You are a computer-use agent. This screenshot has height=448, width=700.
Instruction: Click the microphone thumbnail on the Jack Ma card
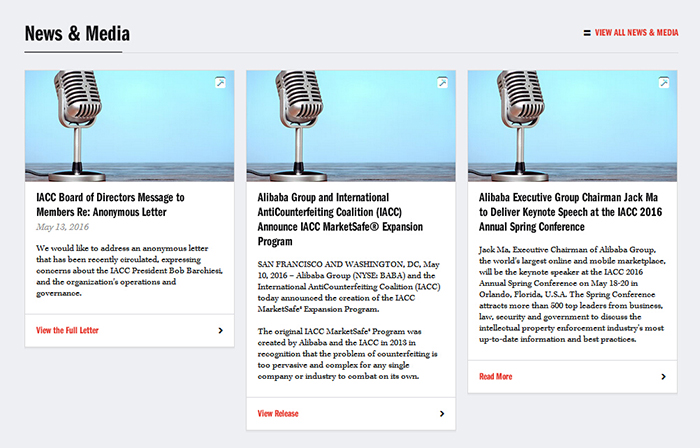click(572, 126)
